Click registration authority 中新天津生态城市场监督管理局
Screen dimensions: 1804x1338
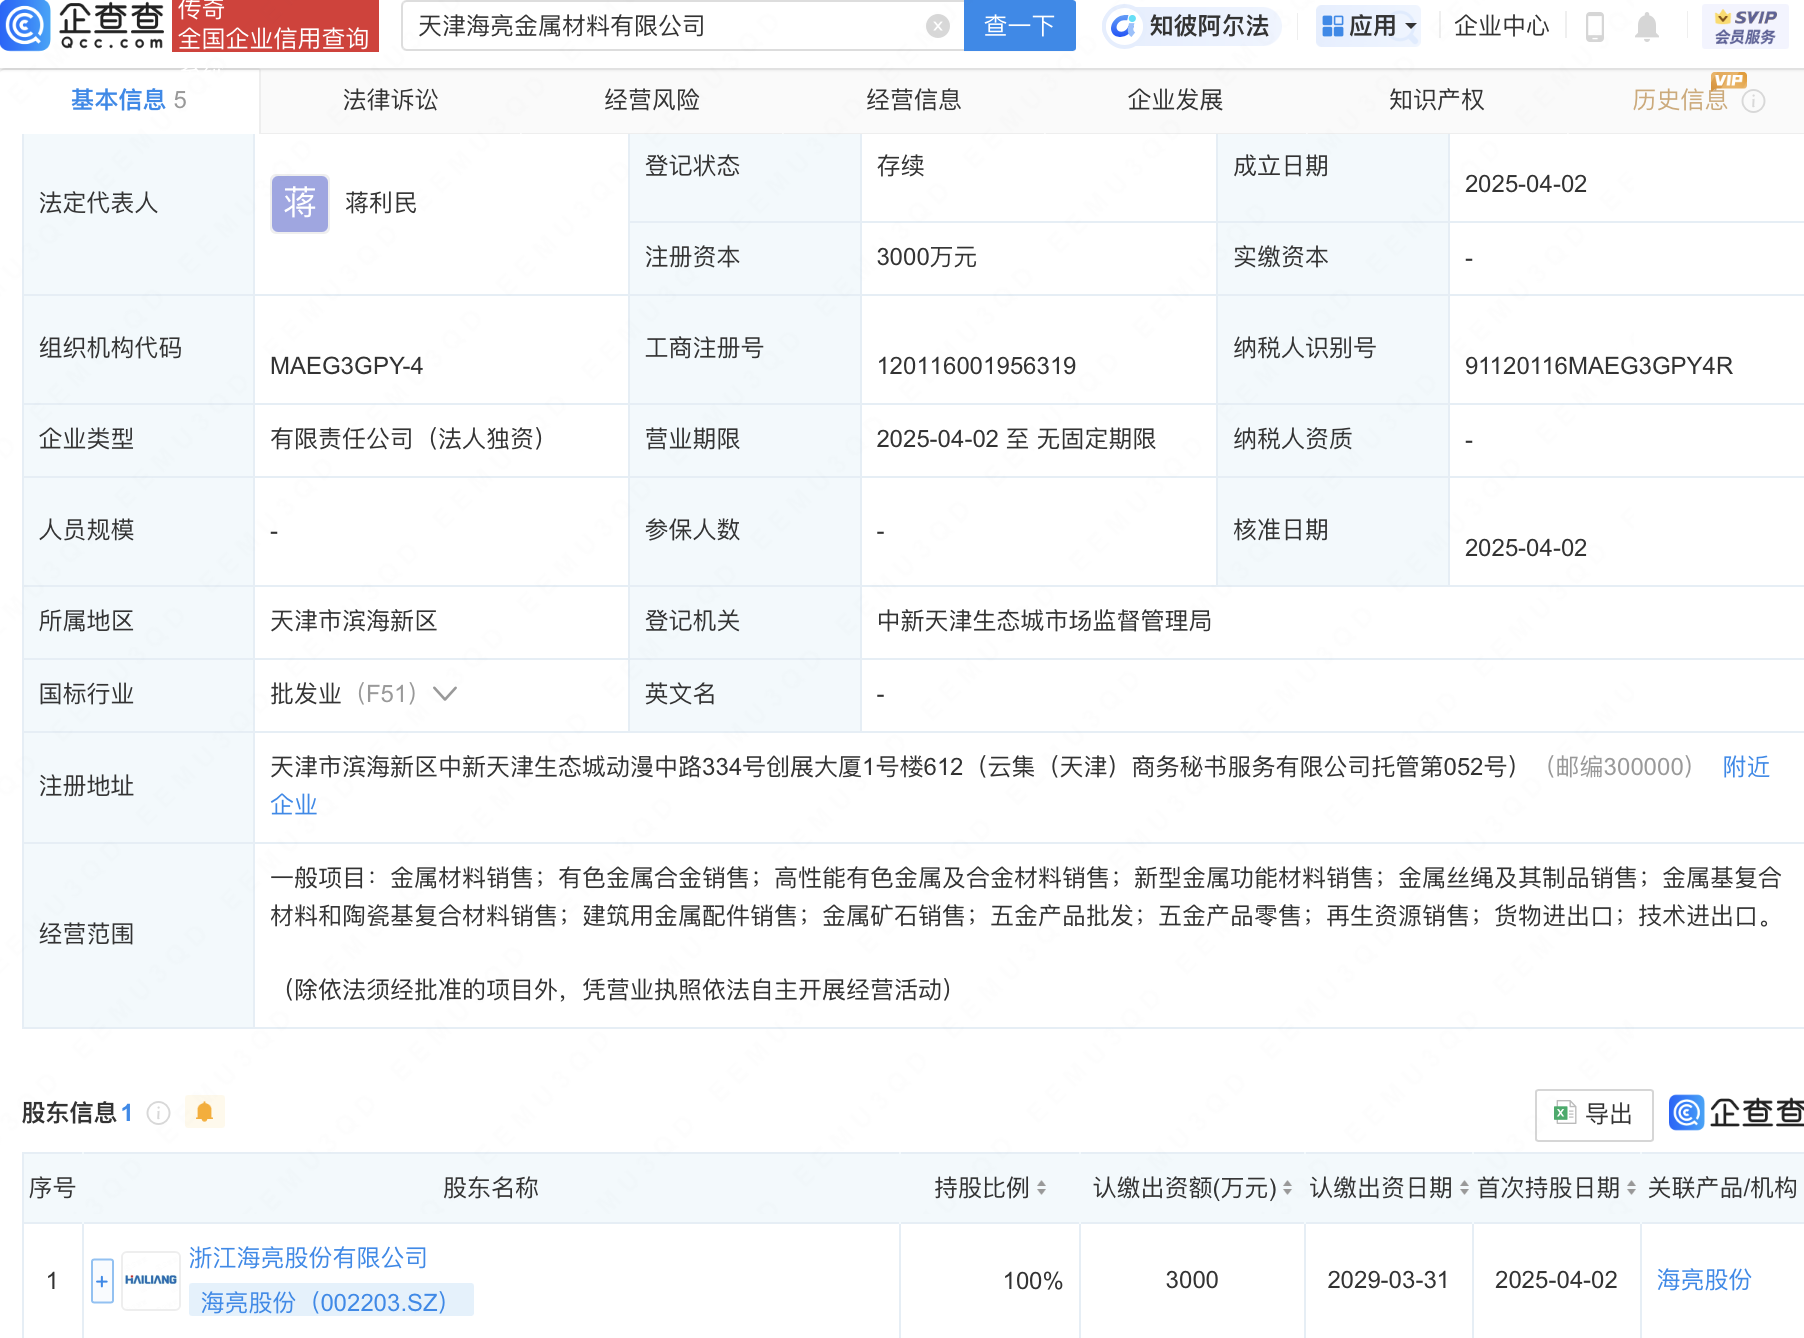[1044, 621]
